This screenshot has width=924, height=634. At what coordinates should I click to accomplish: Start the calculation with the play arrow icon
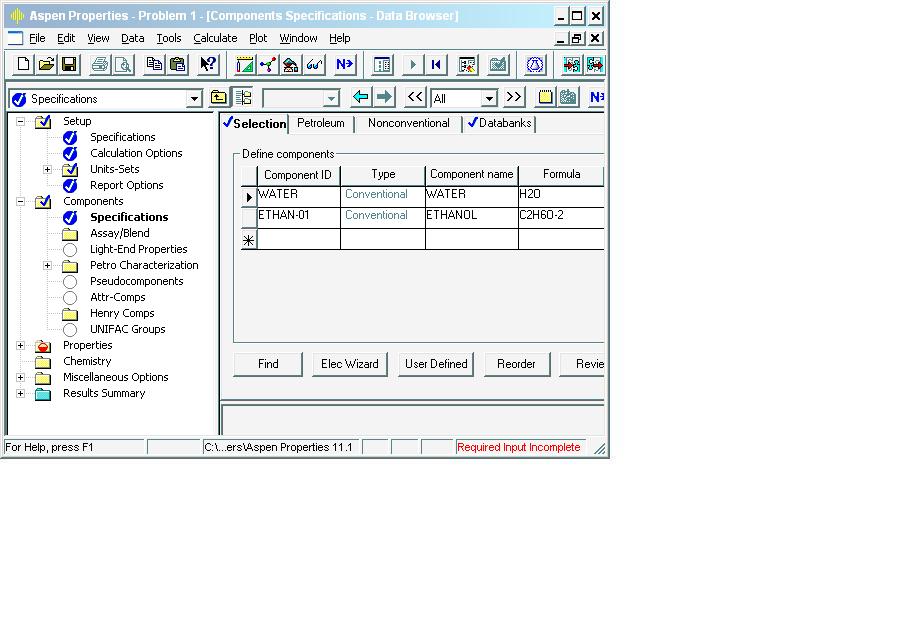pos(412,64)
